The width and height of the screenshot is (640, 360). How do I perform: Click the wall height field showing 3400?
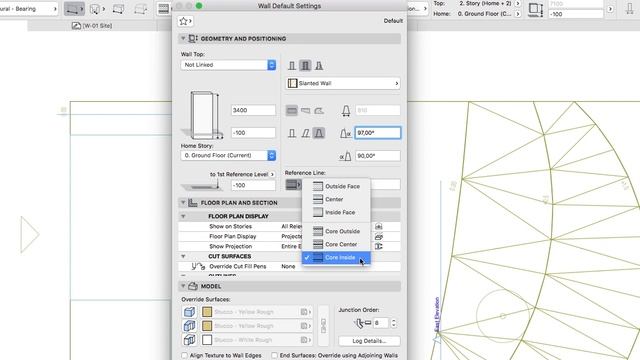(253, 110)
